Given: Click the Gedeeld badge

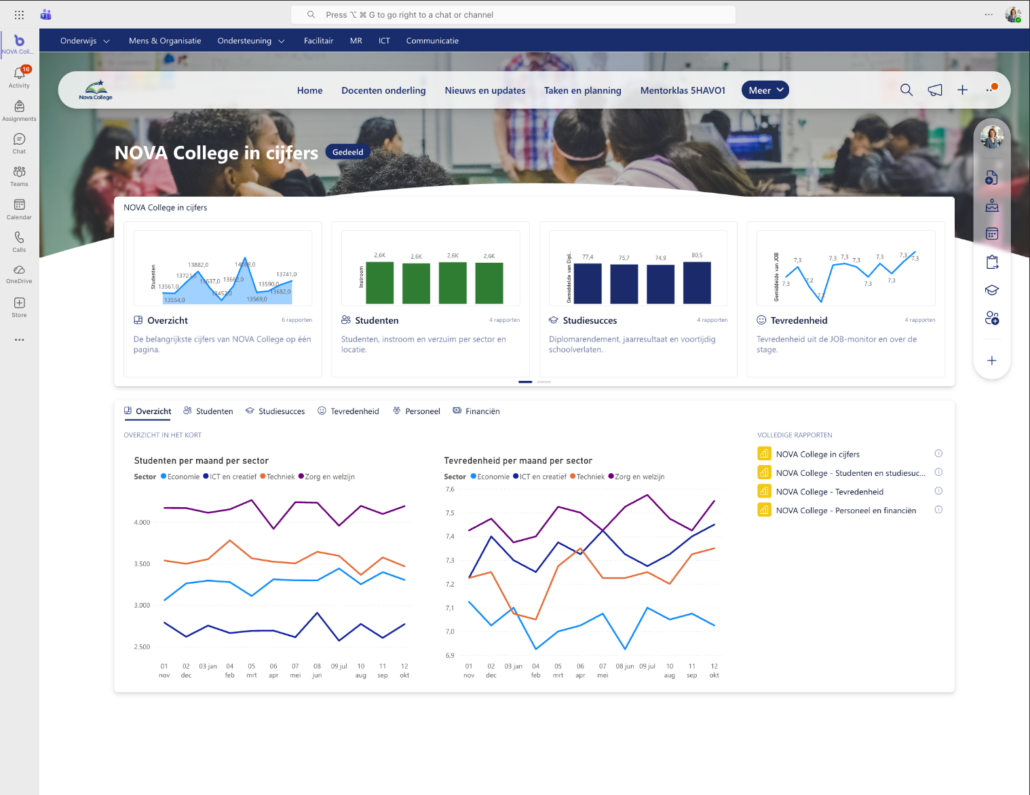Looking at the screenshot, I should point(347,152).
